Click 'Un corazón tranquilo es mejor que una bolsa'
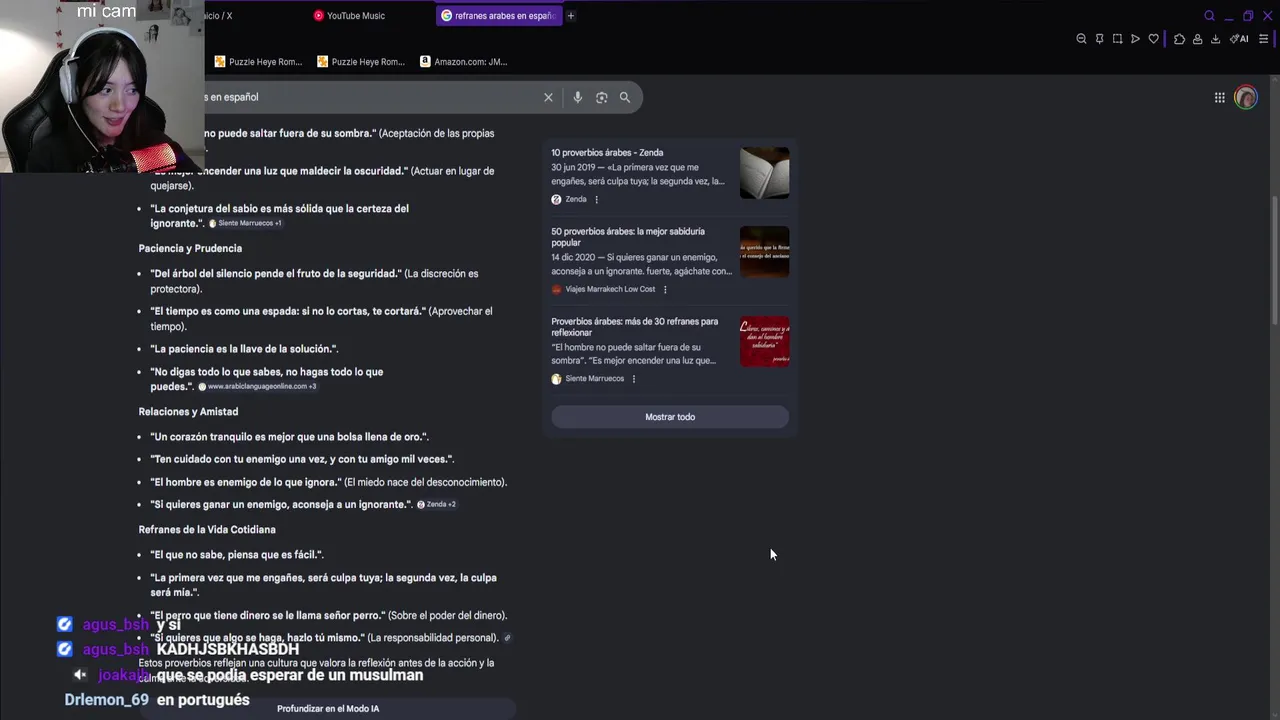 point(289,436)
